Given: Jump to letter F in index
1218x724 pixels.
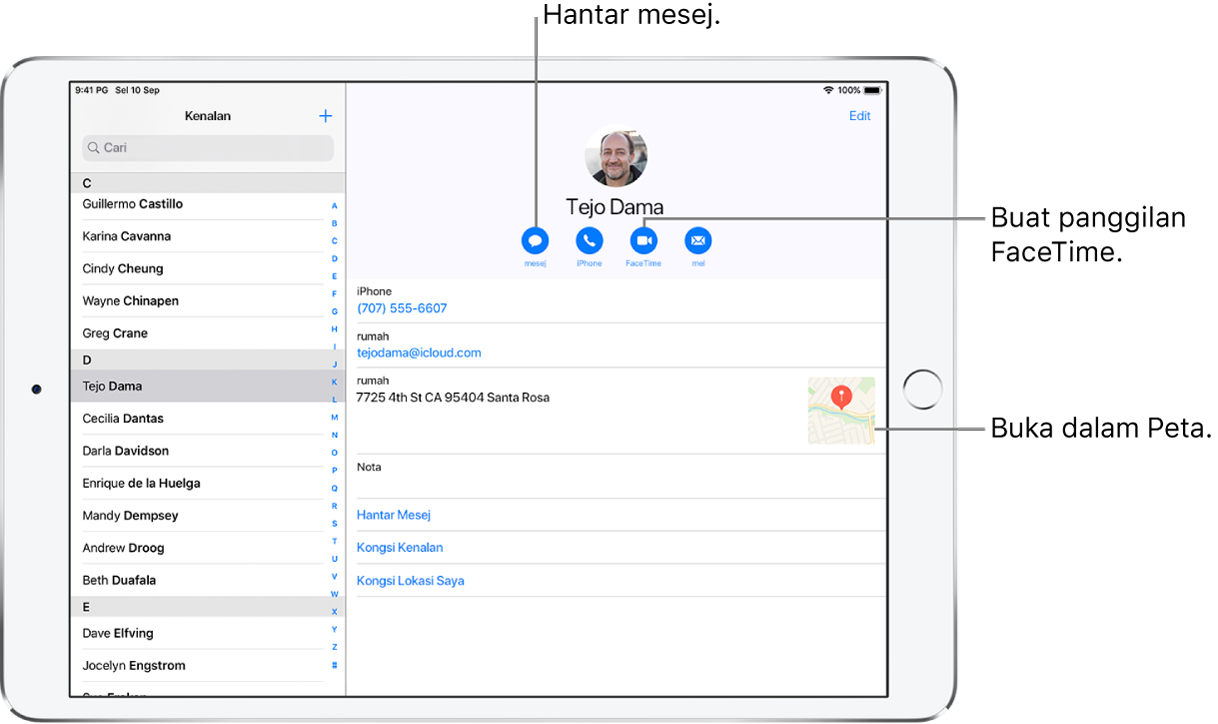Looking at the screenshot, I should (x=334, y=294).
